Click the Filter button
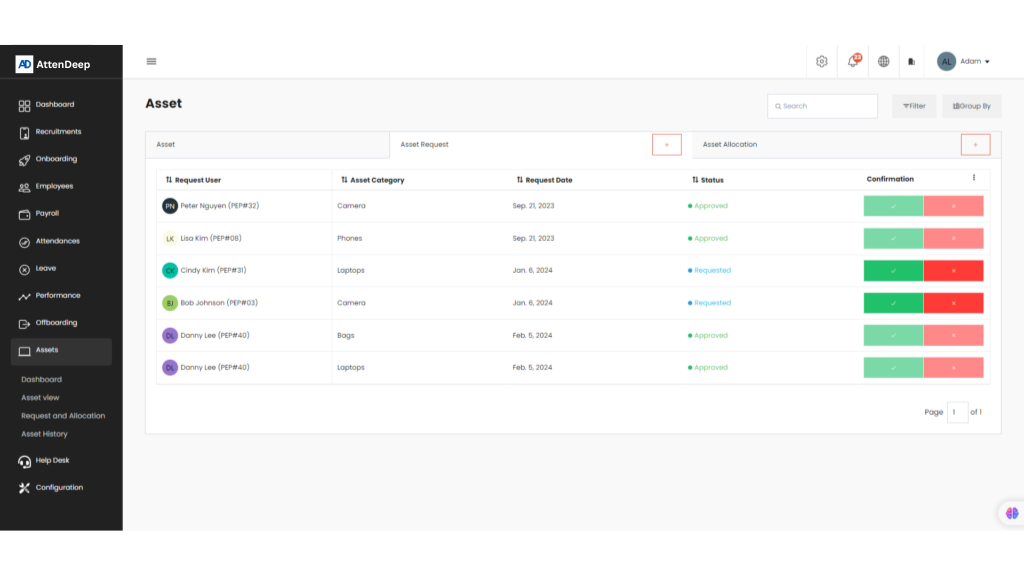1024x576 pixels. click(x=914, y=106)
